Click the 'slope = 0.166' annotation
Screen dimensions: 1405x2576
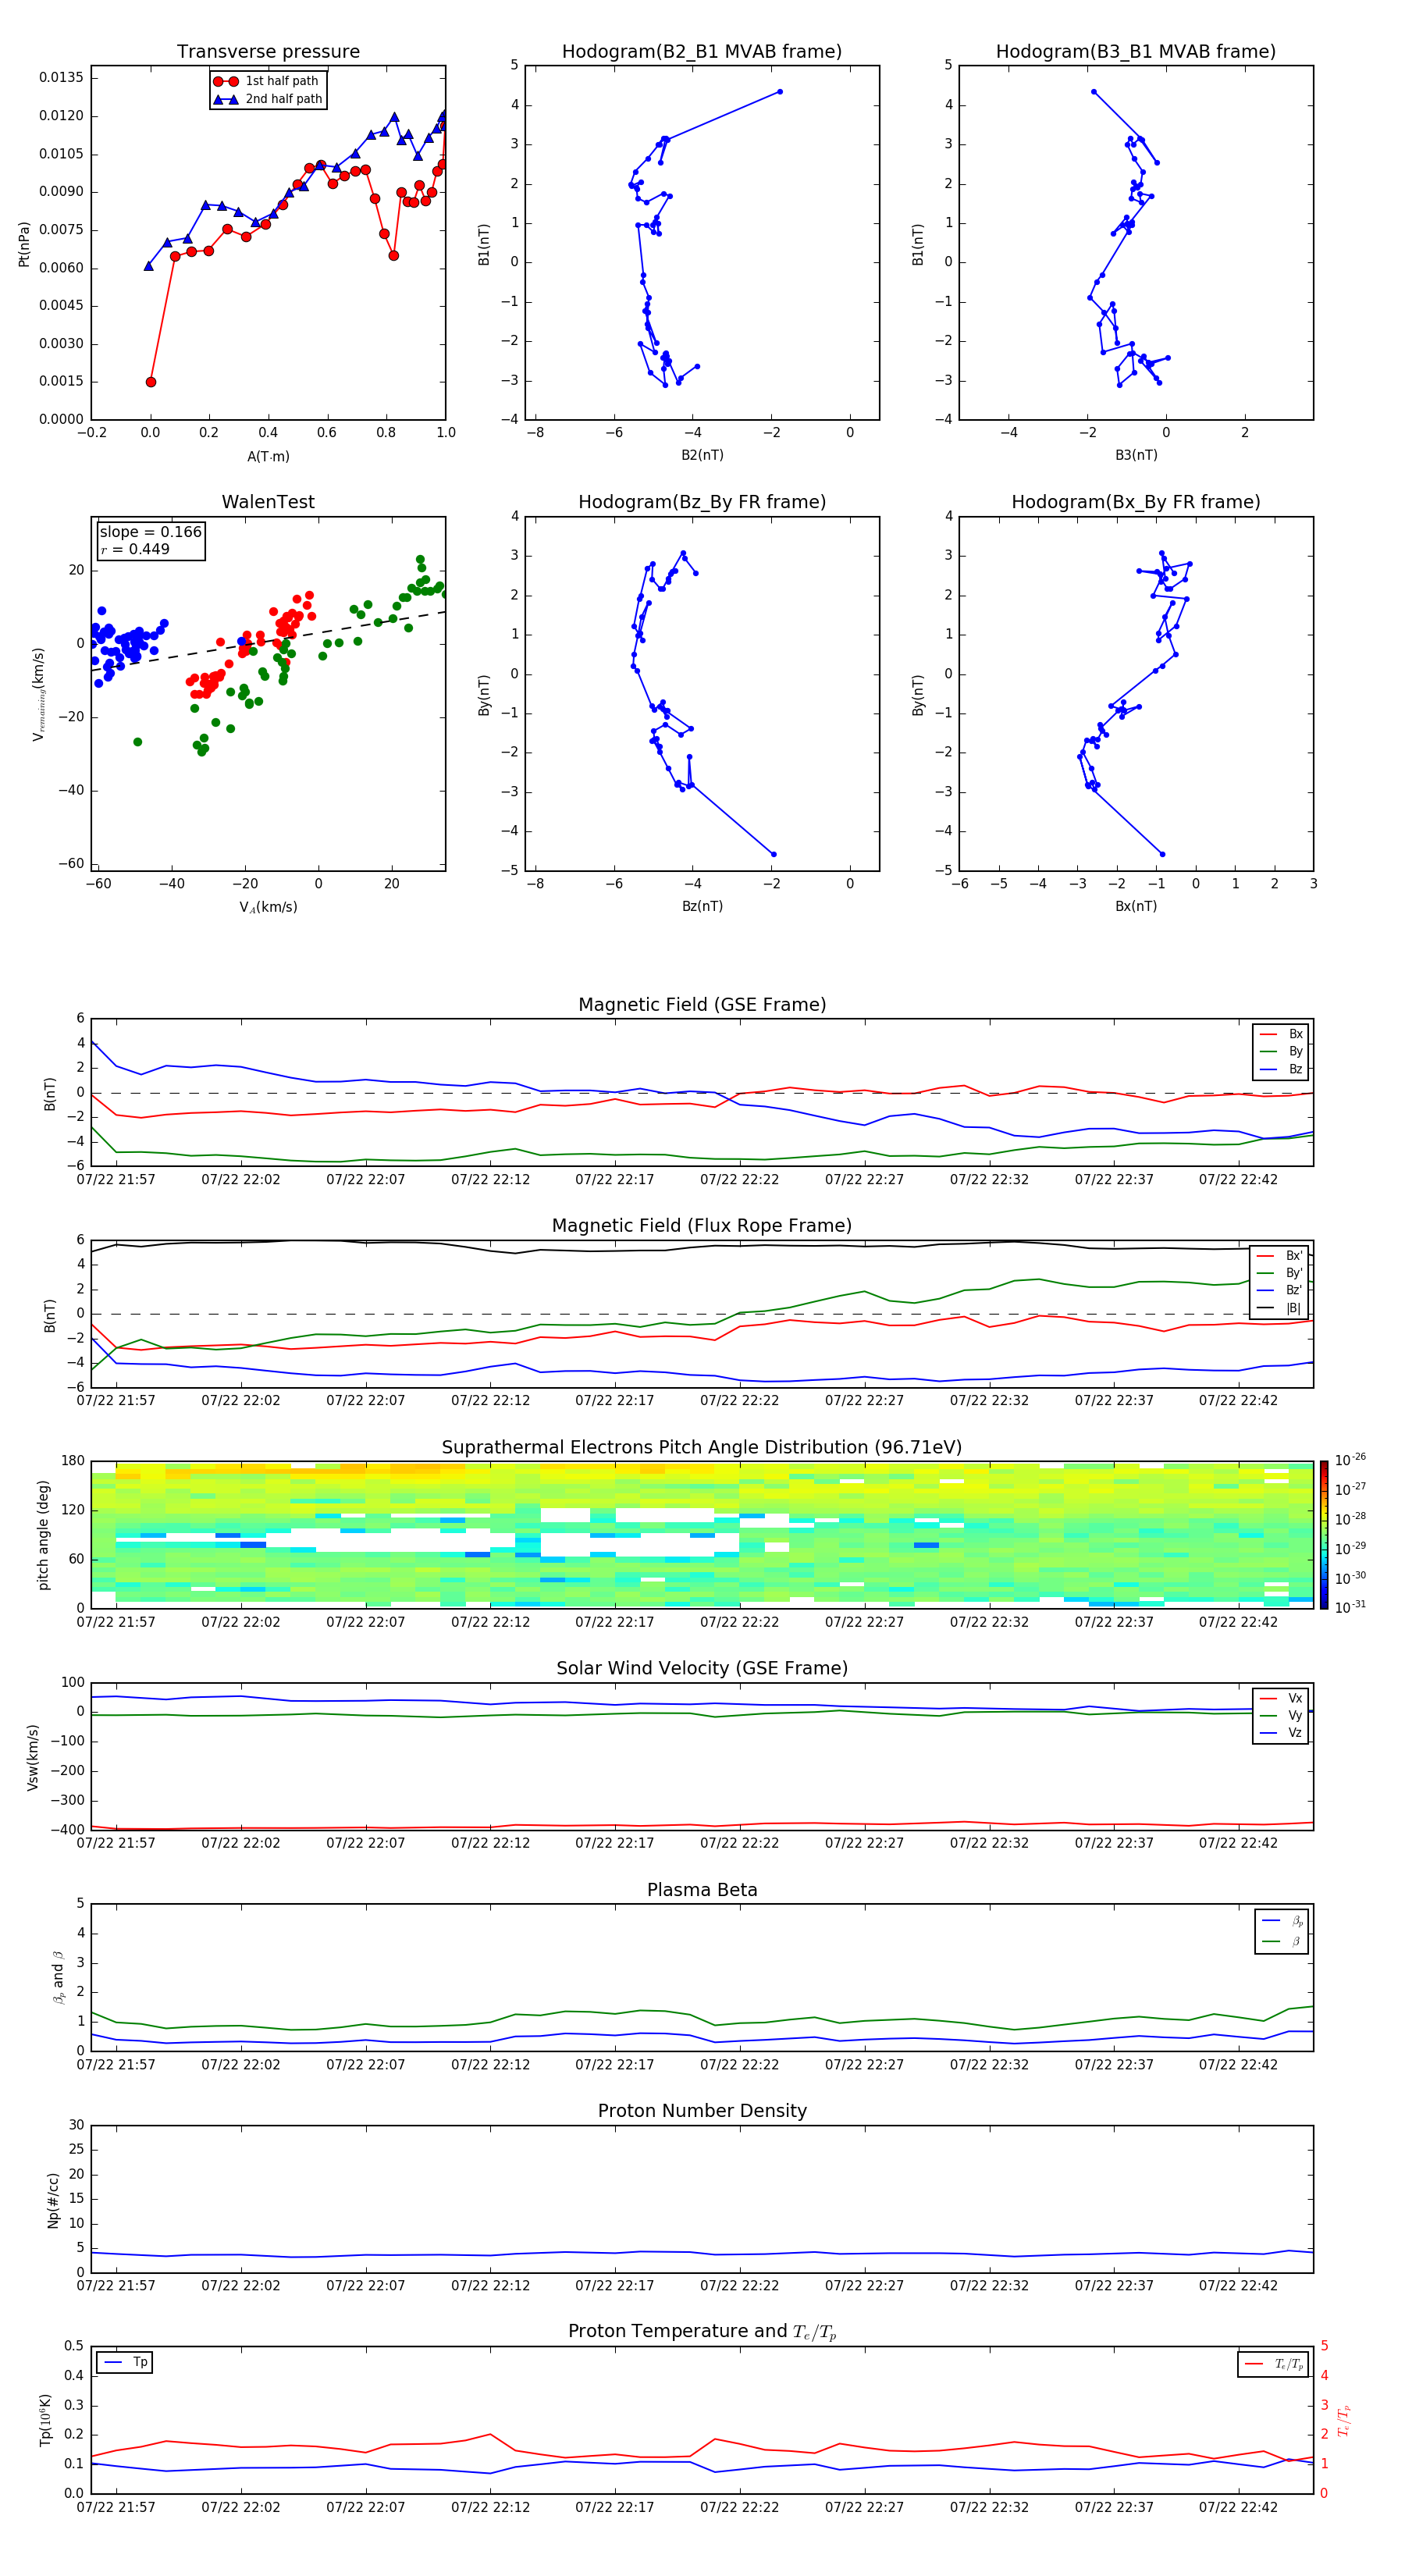click(x=150, y=532)
